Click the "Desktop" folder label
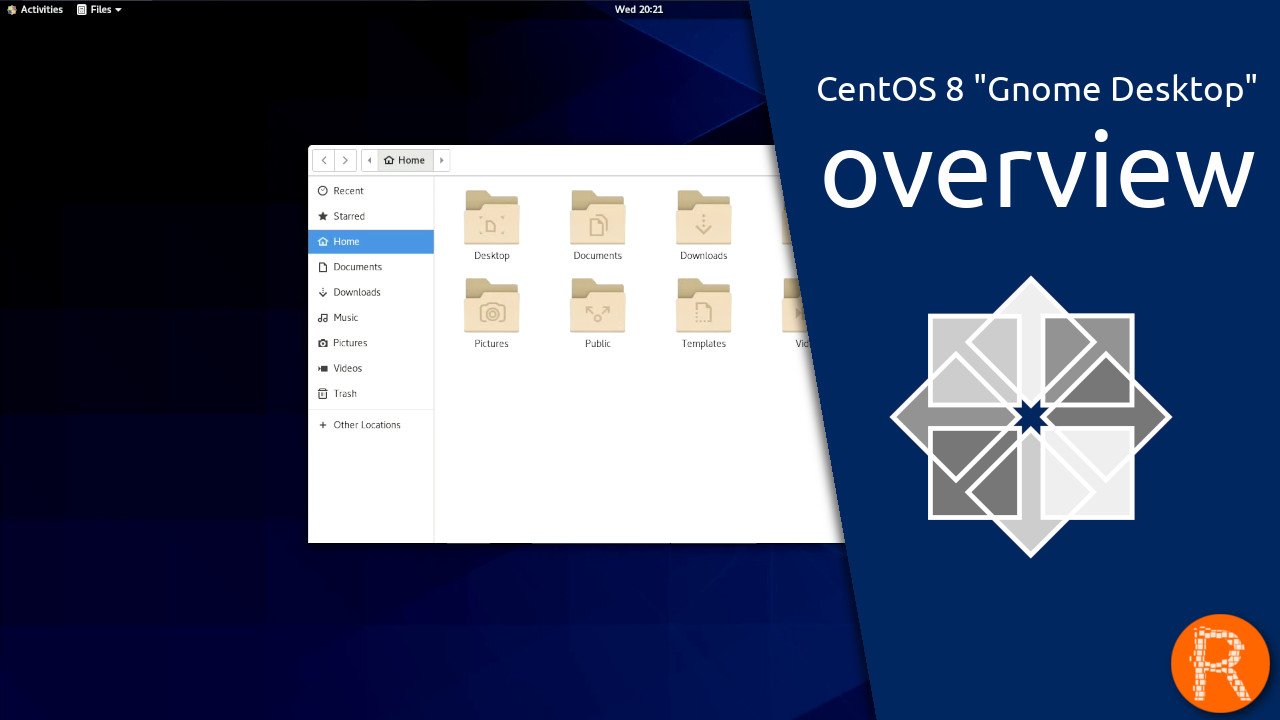Image resolution: width=1280 pixels, height=720 pixels. 492,256
